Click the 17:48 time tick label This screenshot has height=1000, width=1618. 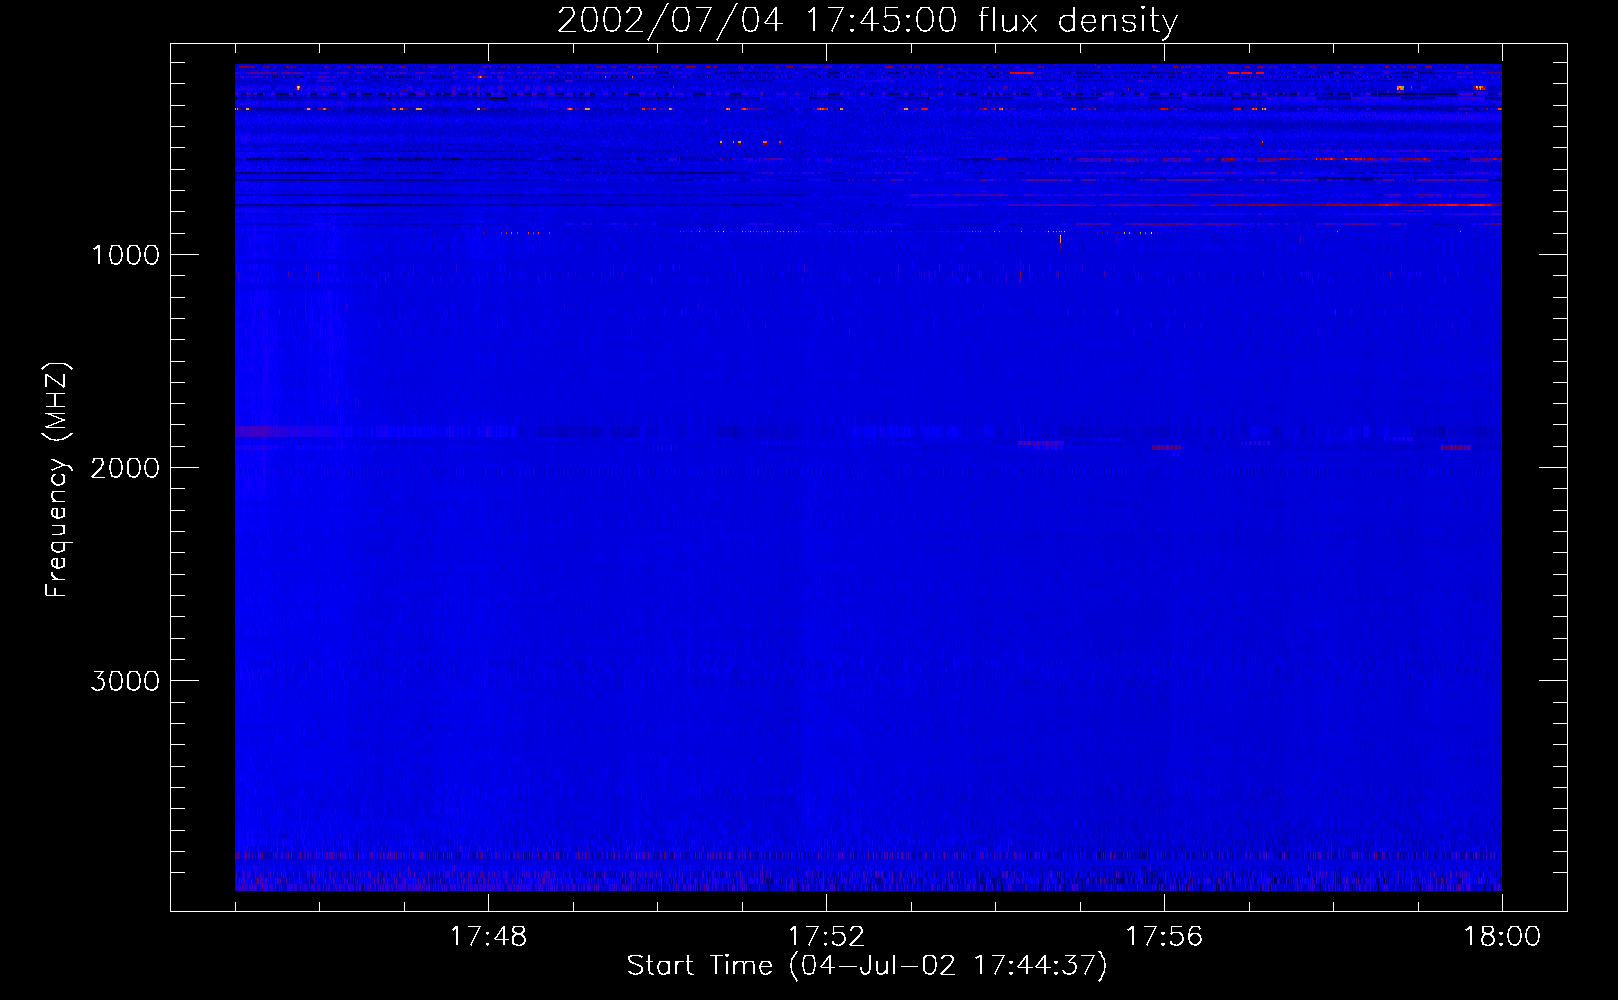[x=488, y=937]
